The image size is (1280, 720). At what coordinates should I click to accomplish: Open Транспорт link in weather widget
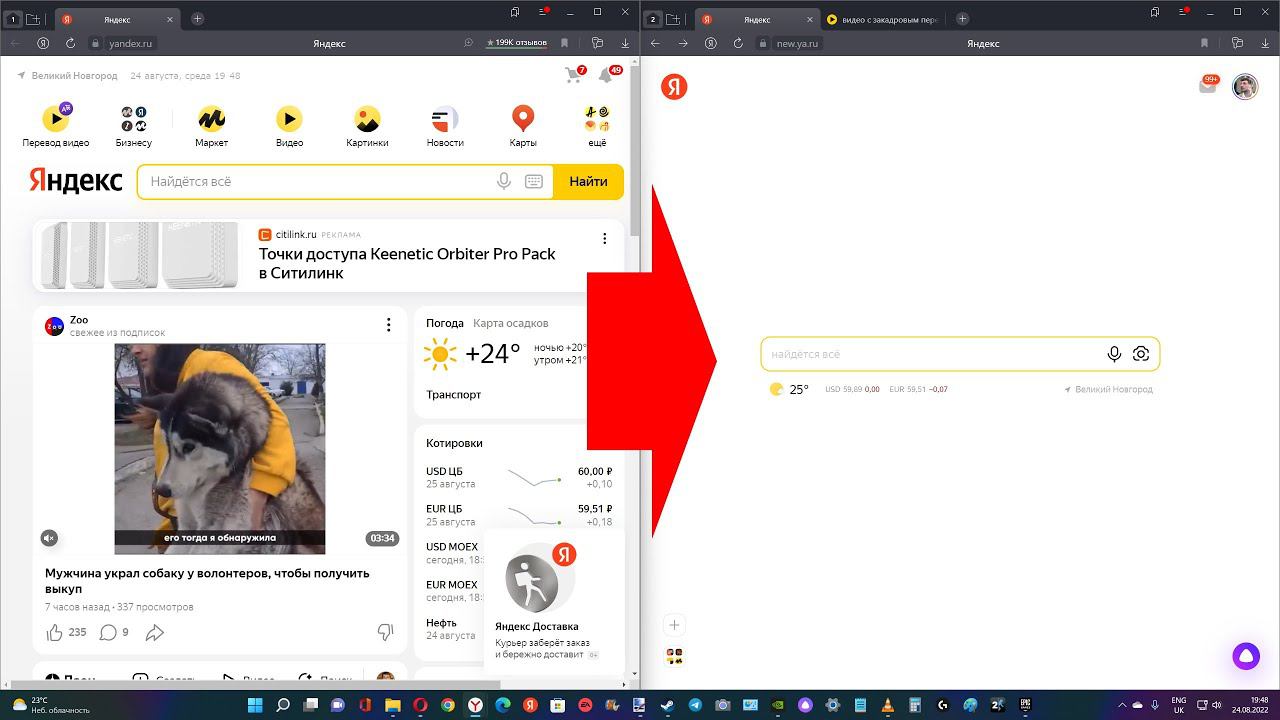453,394
